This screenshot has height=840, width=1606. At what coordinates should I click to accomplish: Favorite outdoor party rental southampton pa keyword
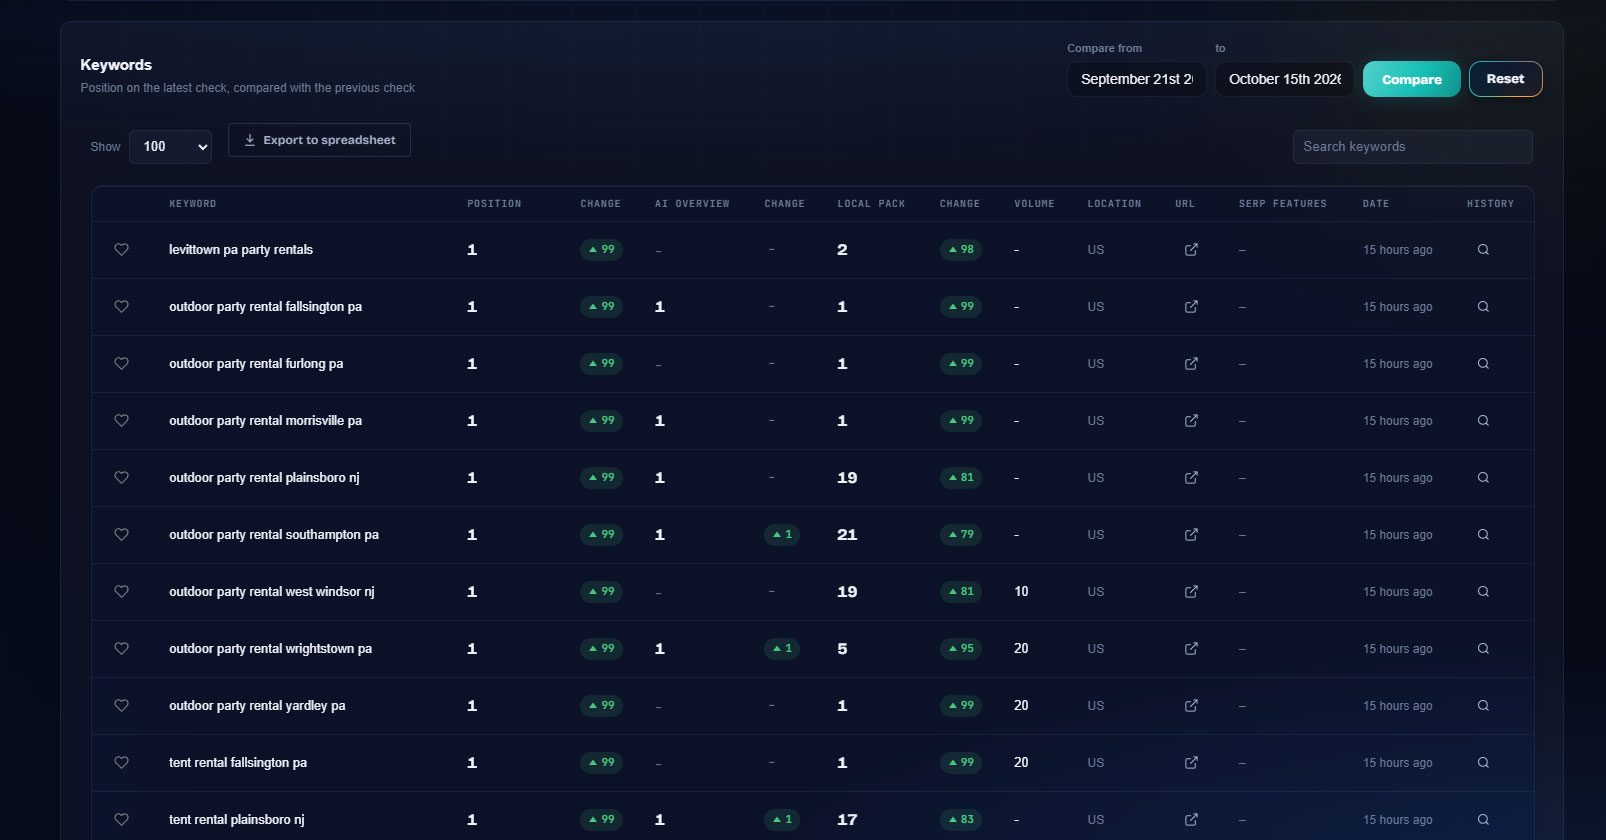coord(121,535)
